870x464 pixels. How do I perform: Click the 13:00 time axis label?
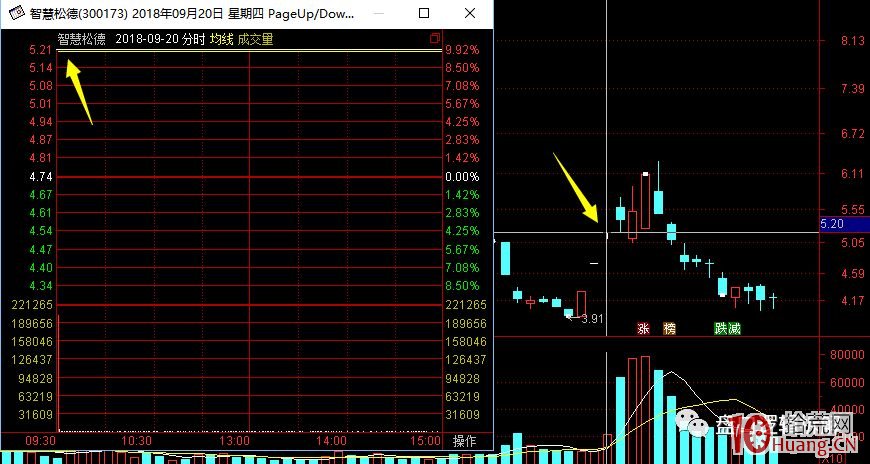pos(235,441)
